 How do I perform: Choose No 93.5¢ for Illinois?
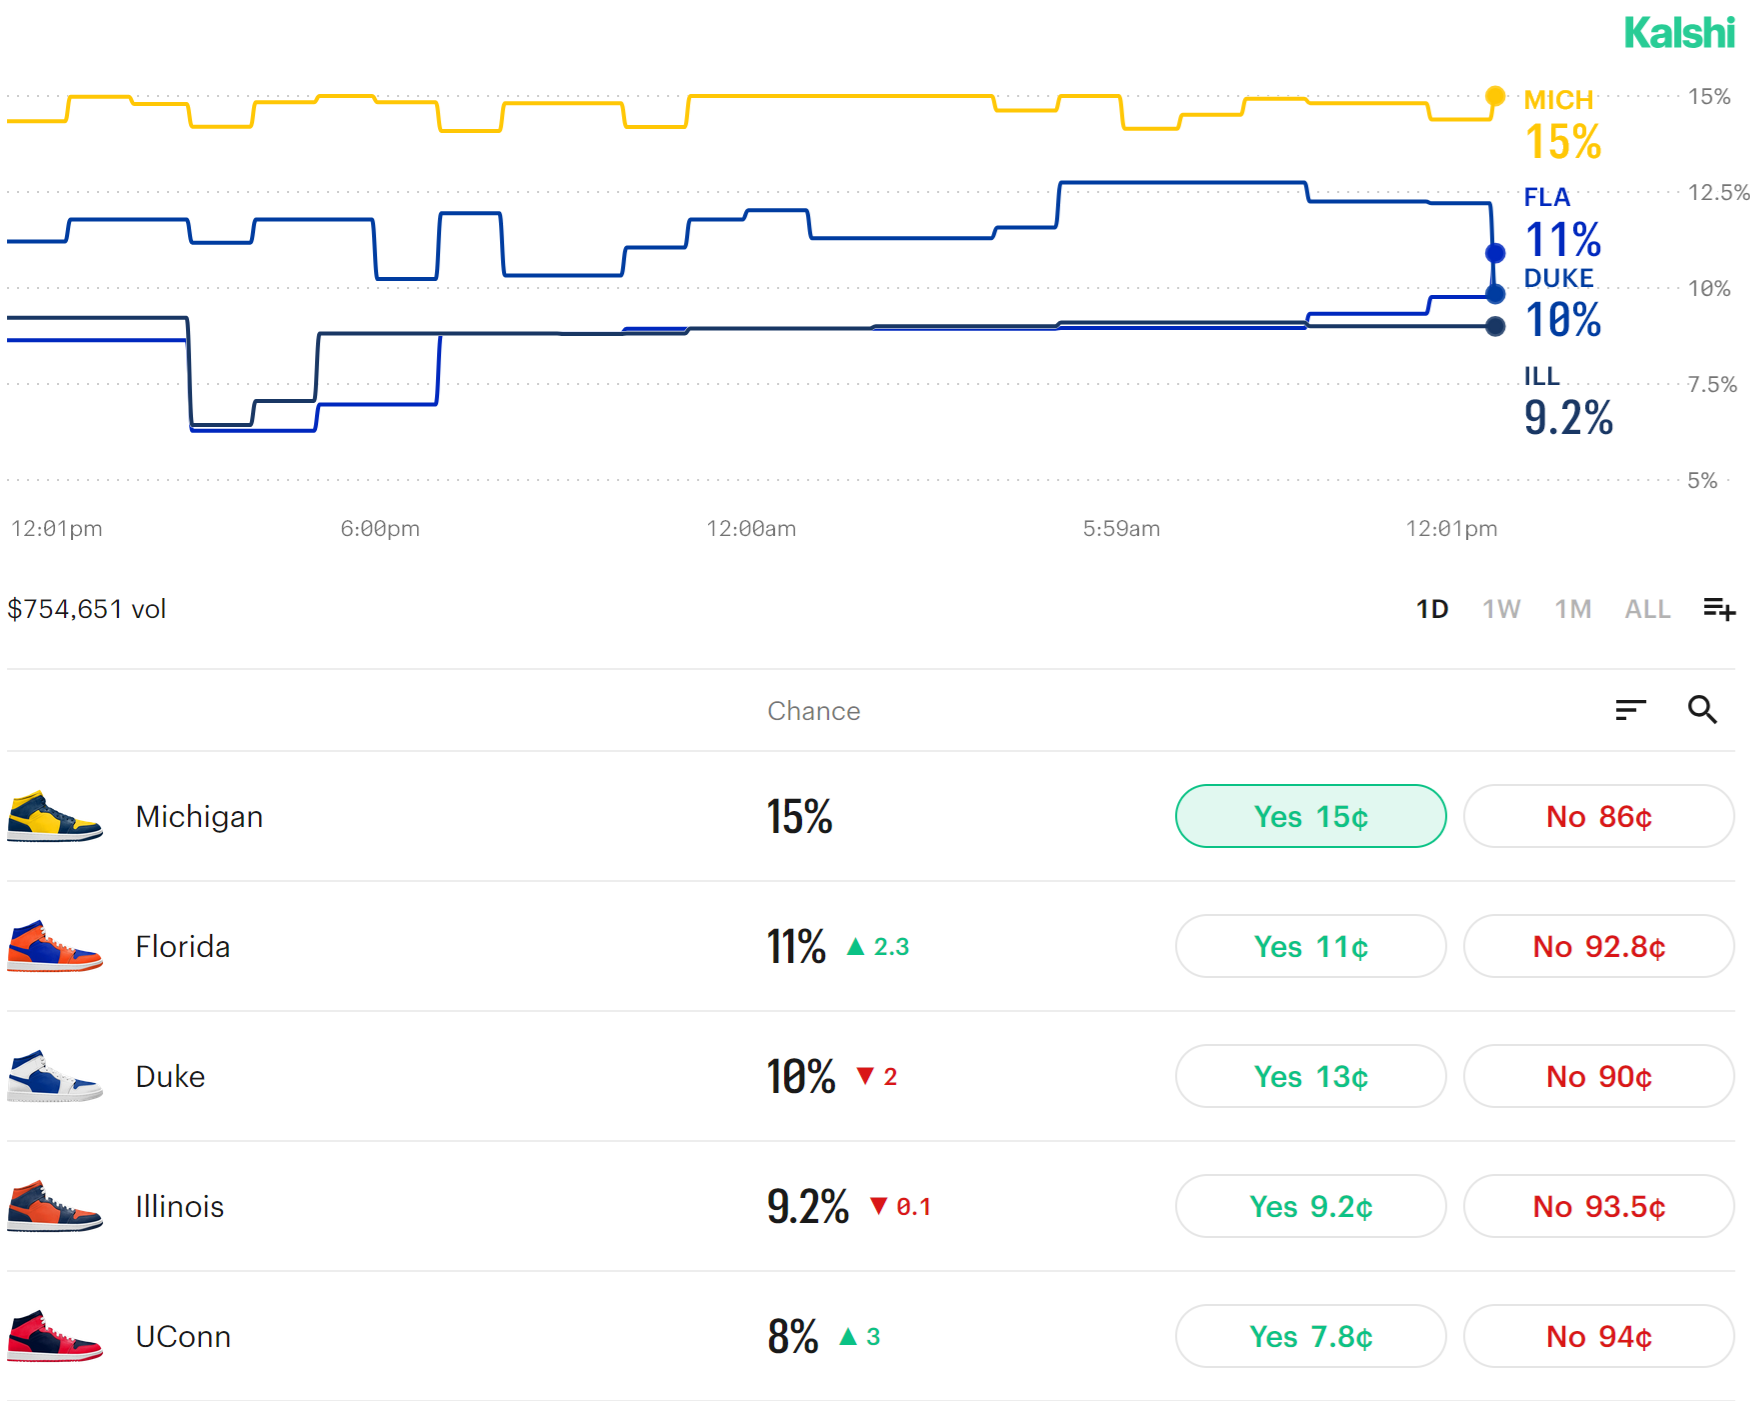tap(1598, 1207)
